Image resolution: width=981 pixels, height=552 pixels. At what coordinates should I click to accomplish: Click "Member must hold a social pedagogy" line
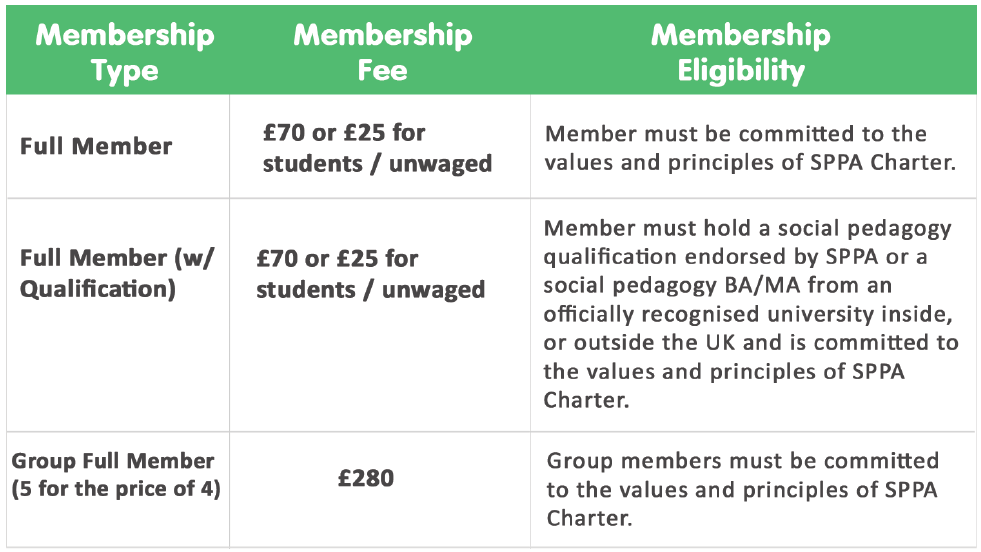[x=747, y=229]
